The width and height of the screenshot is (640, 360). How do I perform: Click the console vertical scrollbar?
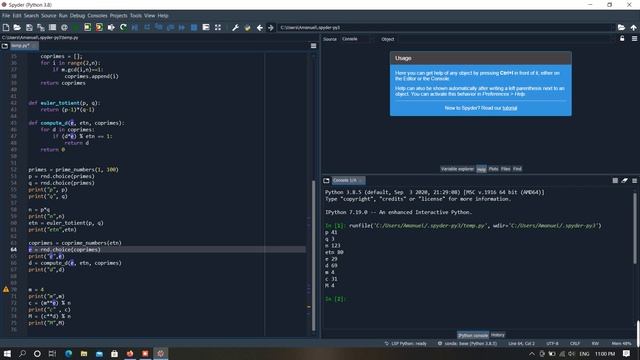point(635,229)
